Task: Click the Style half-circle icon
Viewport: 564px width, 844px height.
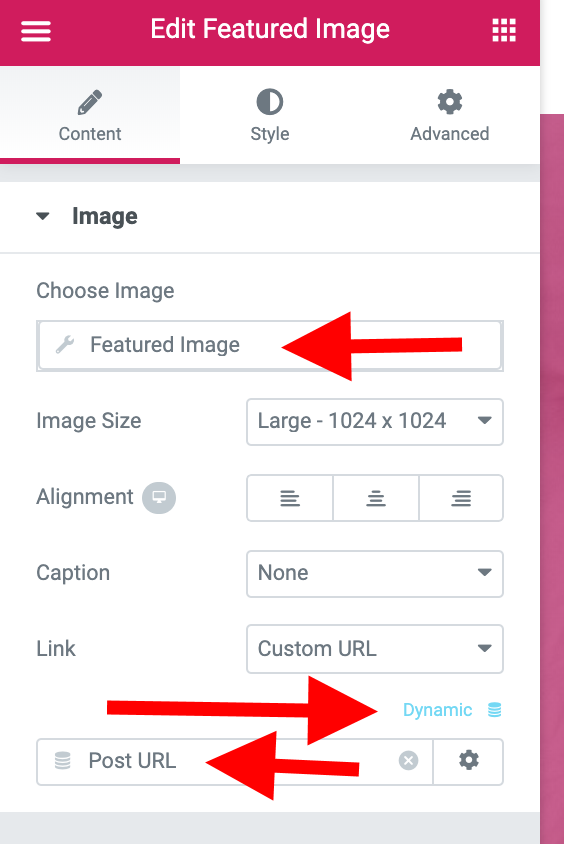Action: (x=270, y=102)
